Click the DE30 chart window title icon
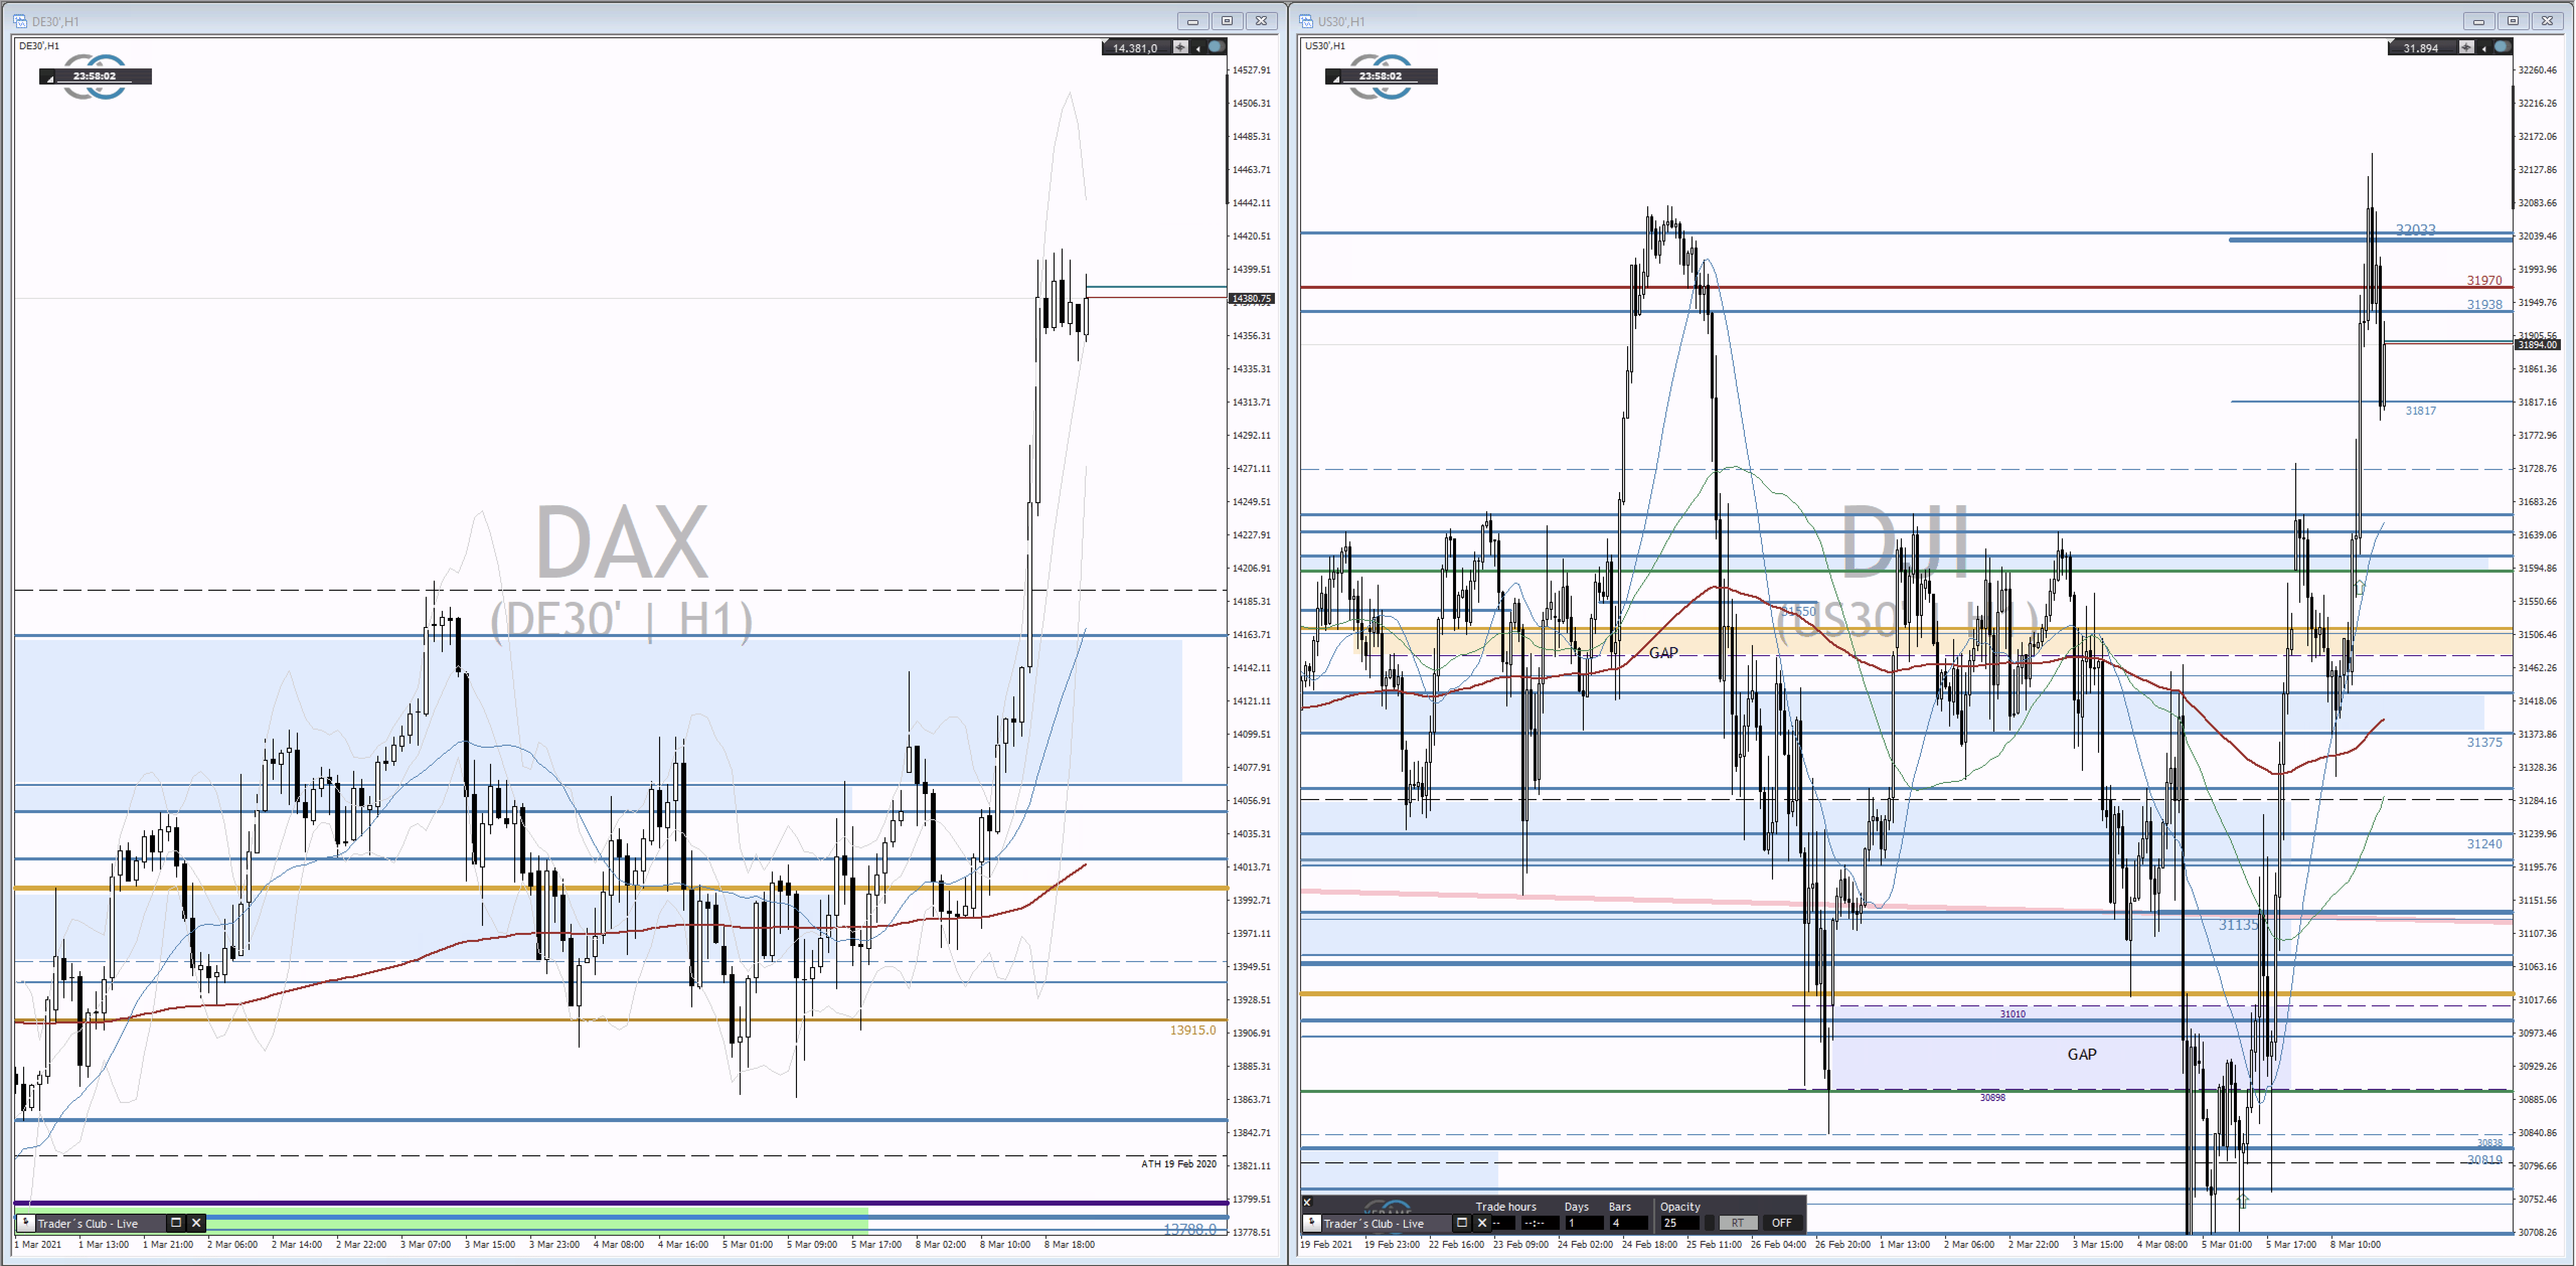 click(x=20, y=21)
